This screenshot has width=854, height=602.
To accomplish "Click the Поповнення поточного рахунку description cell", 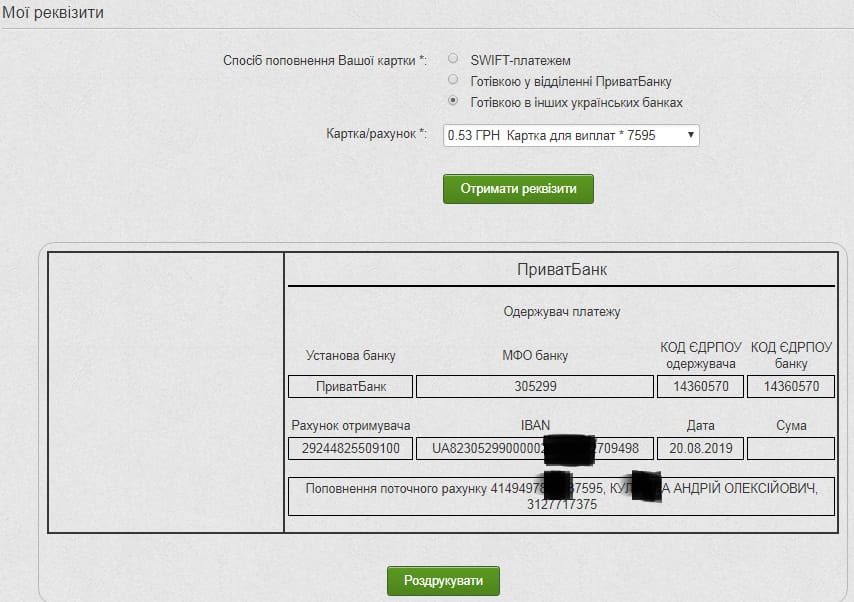I will click(562, 496).
